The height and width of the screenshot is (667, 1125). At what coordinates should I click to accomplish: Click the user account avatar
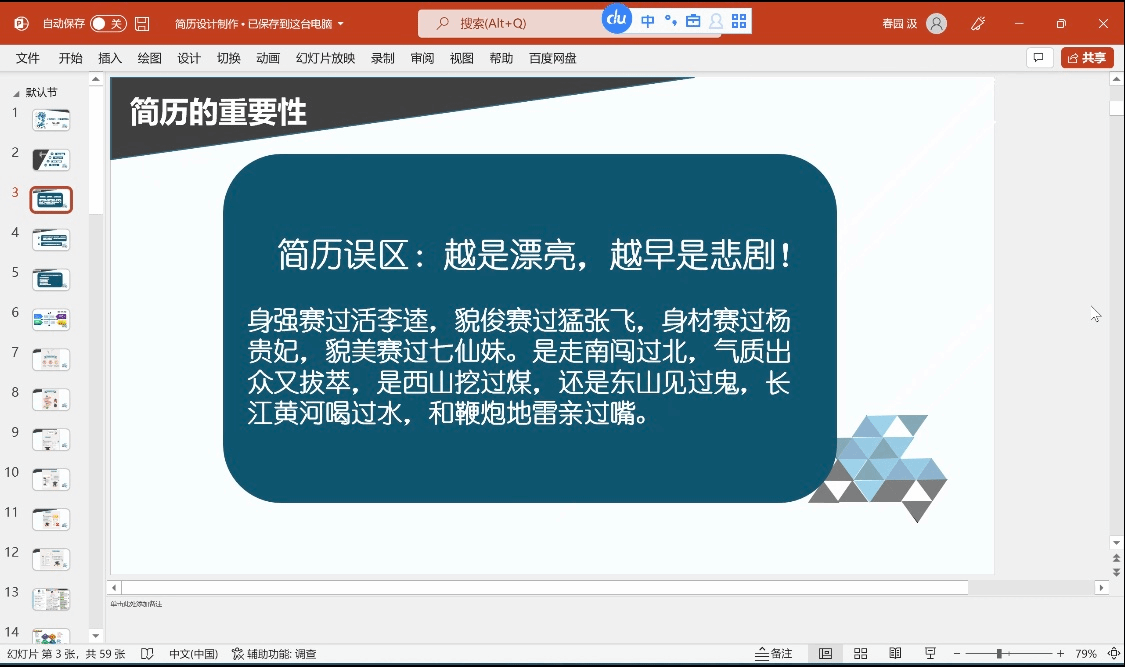(936, 23)
